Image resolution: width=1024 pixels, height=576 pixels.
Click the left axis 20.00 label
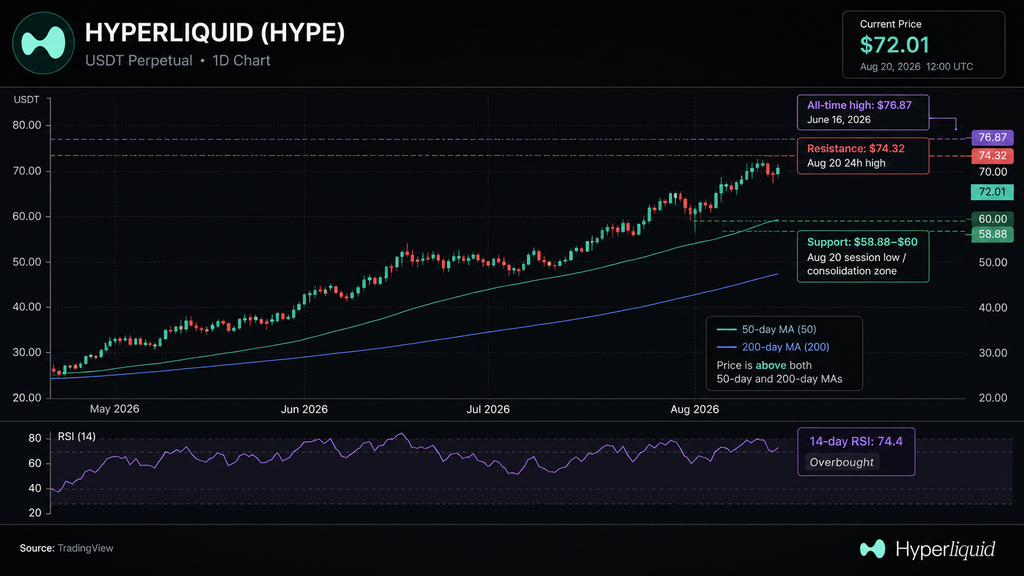[x=27, y=398]
